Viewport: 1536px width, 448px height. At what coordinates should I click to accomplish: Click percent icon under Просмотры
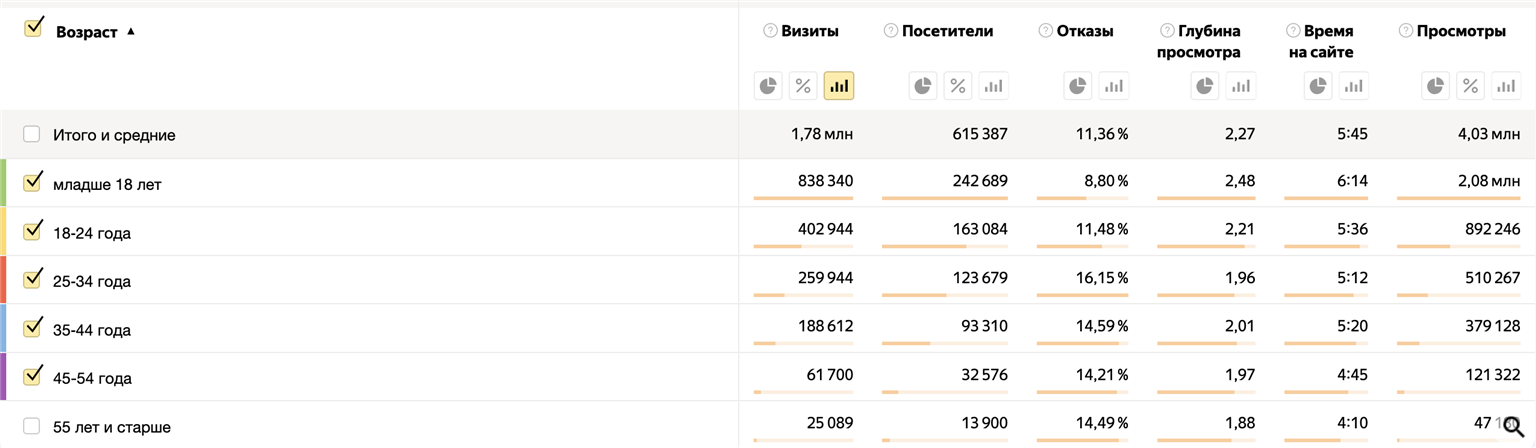[x=1470, y=86]
